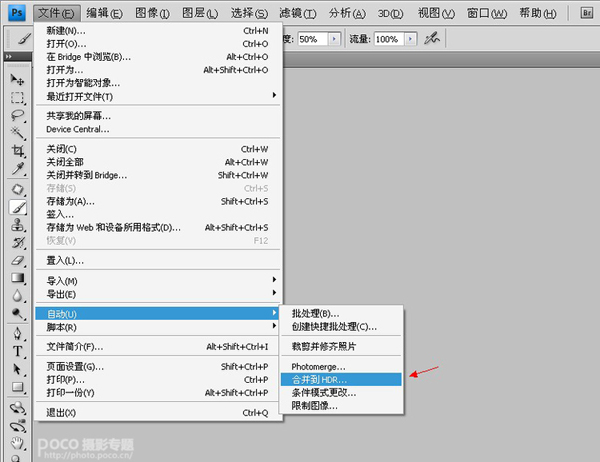Expand 最近打开文件(T) submenu
This screenshot has height=462, width=600.
click(x=158, y=96)
